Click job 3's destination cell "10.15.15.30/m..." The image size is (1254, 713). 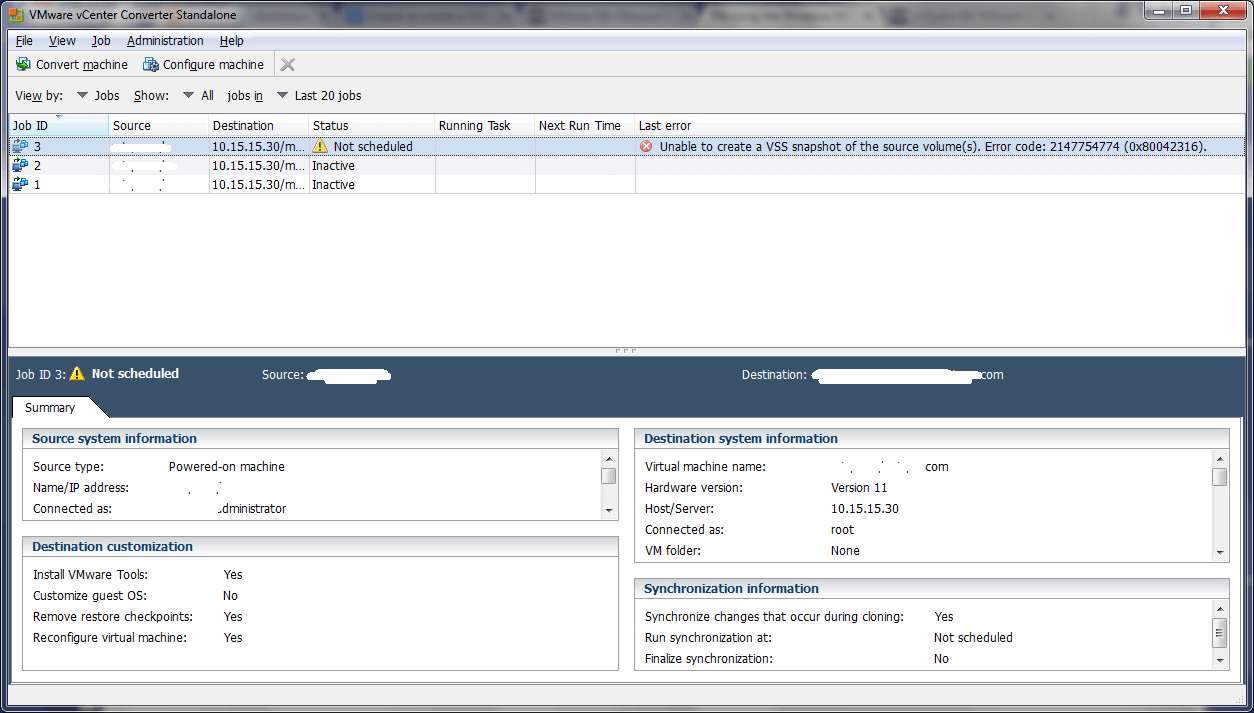(x=259, y=146)
